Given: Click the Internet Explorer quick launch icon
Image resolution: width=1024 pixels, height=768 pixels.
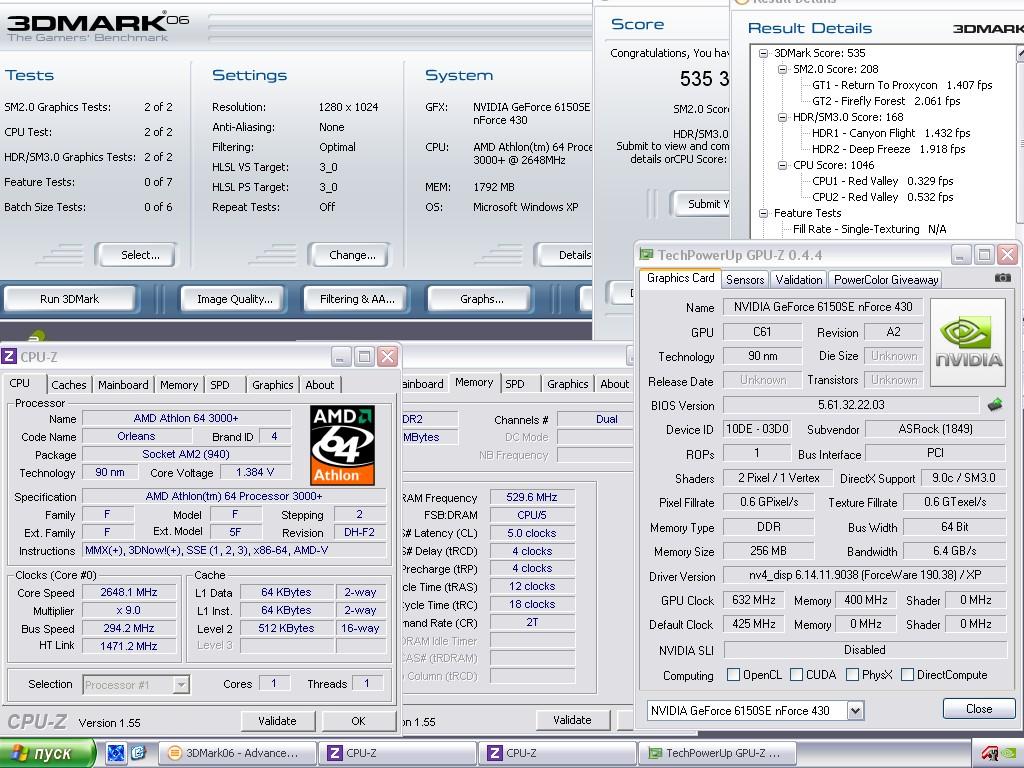Looking at the screenshot, I should click(138, 753).
